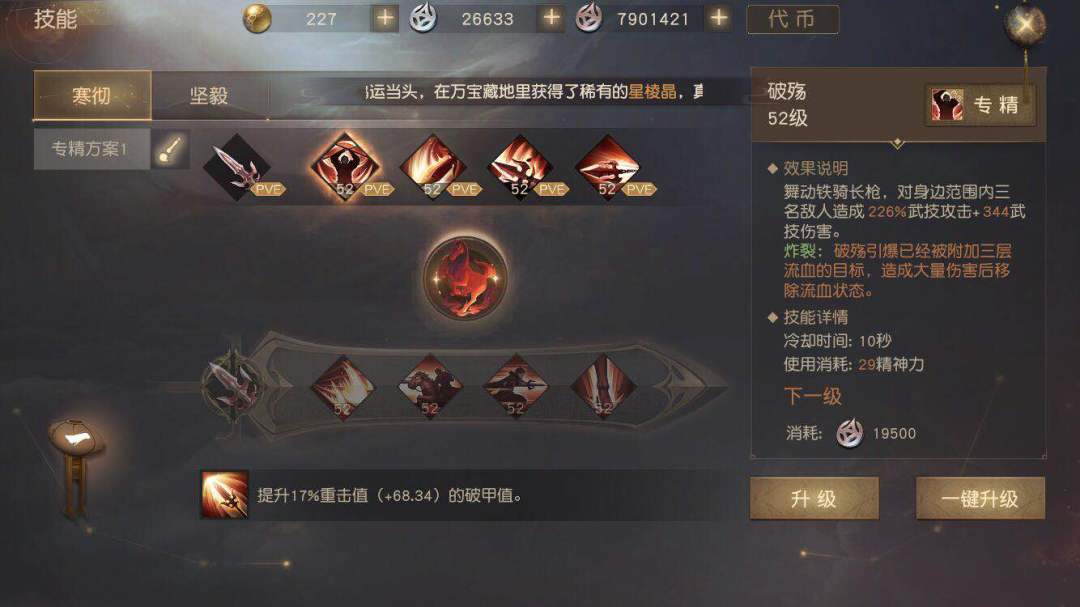
Task: Click the 升级 upgrade button
Action: [814, 498]
